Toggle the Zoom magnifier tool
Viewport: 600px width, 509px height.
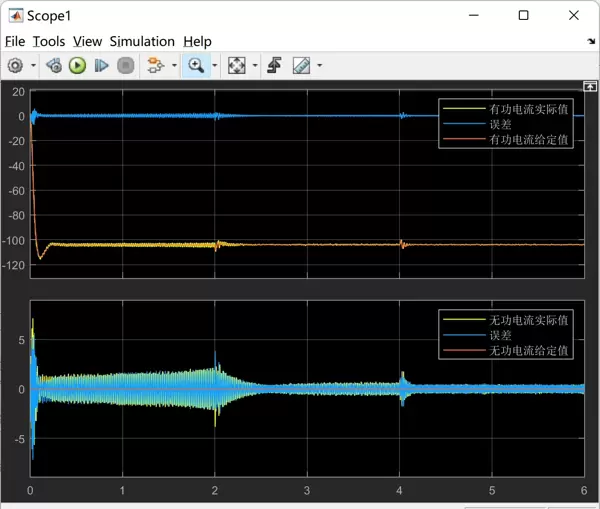[x=195, y=65]
